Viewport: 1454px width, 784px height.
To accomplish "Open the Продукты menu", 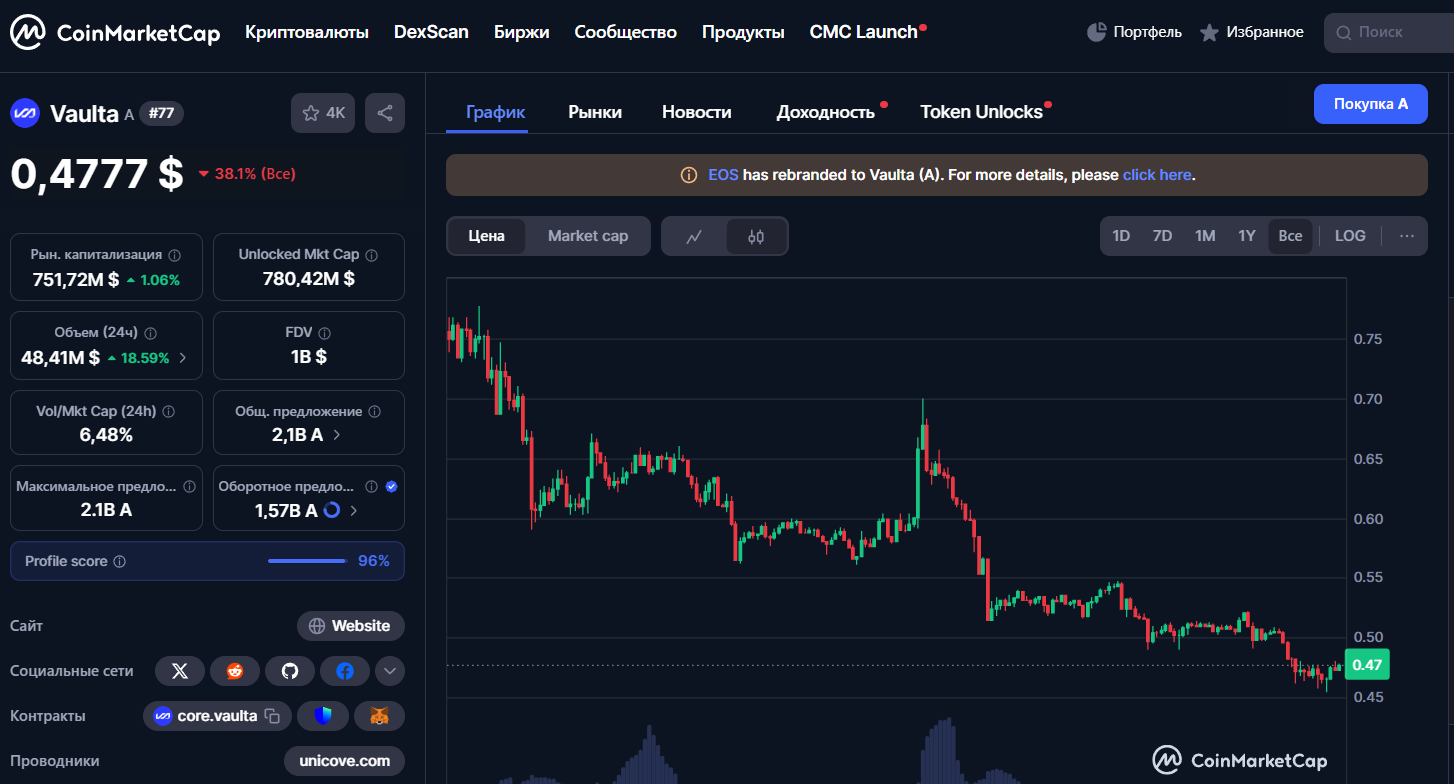I will click(743, 32).
